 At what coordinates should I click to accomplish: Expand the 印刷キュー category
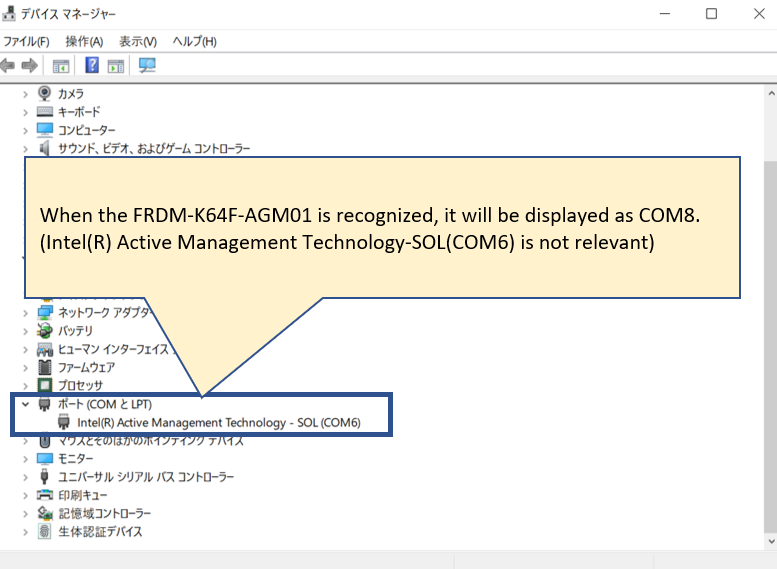[x=25, y=496]
